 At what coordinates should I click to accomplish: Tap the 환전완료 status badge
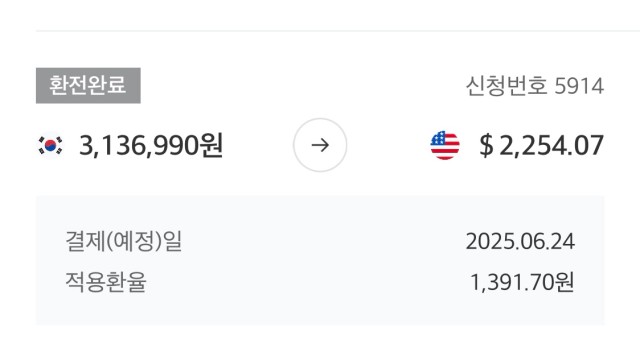(88, 86)
